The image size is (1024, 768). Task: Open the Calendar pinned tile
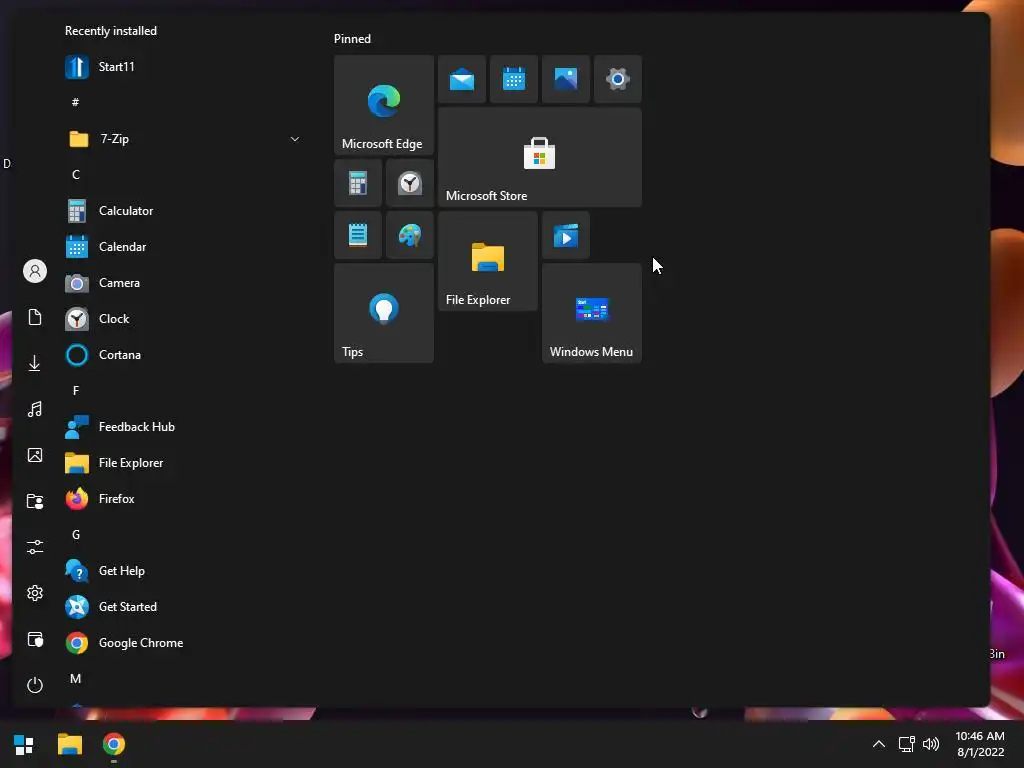click(x=514, y=79)
